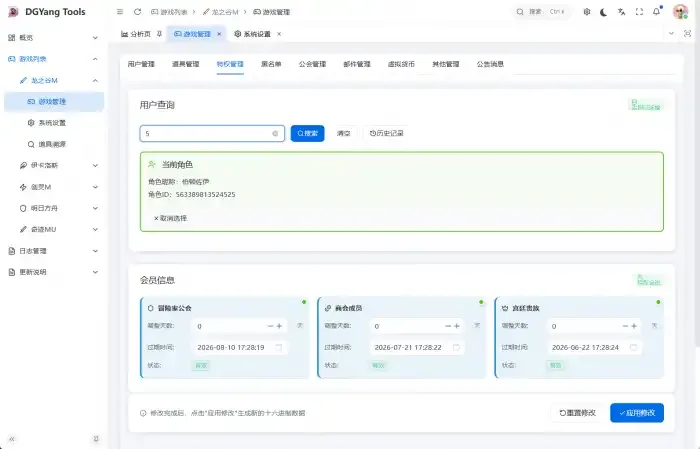Open the 历史记录 button

386,133
